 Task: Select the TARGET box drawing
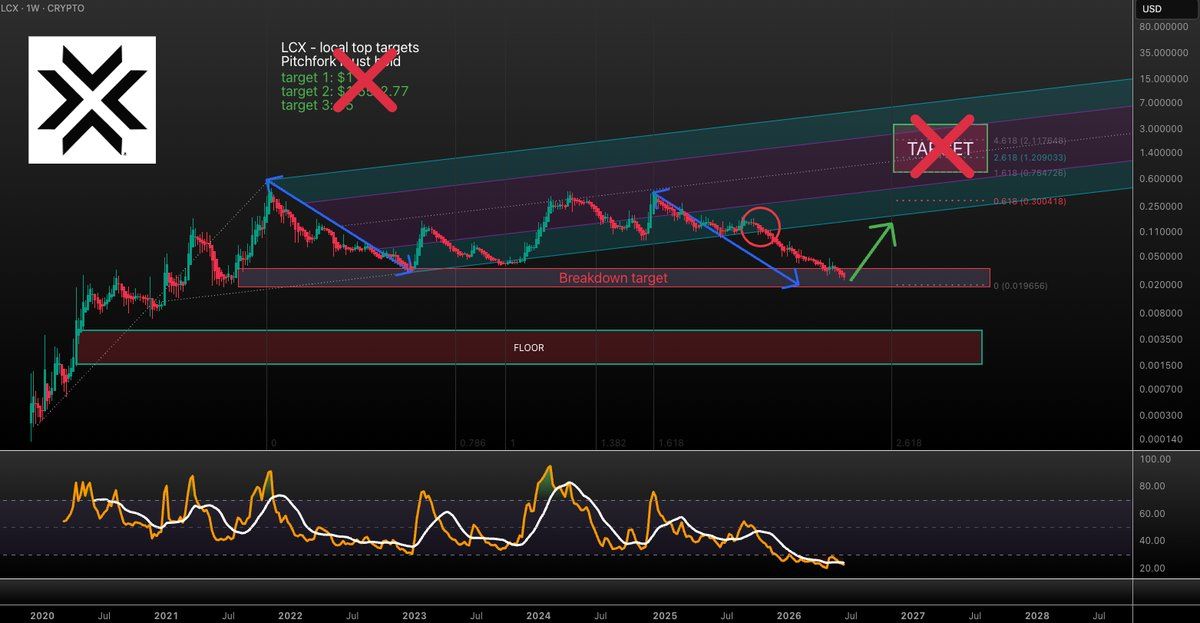pos(940,148)
